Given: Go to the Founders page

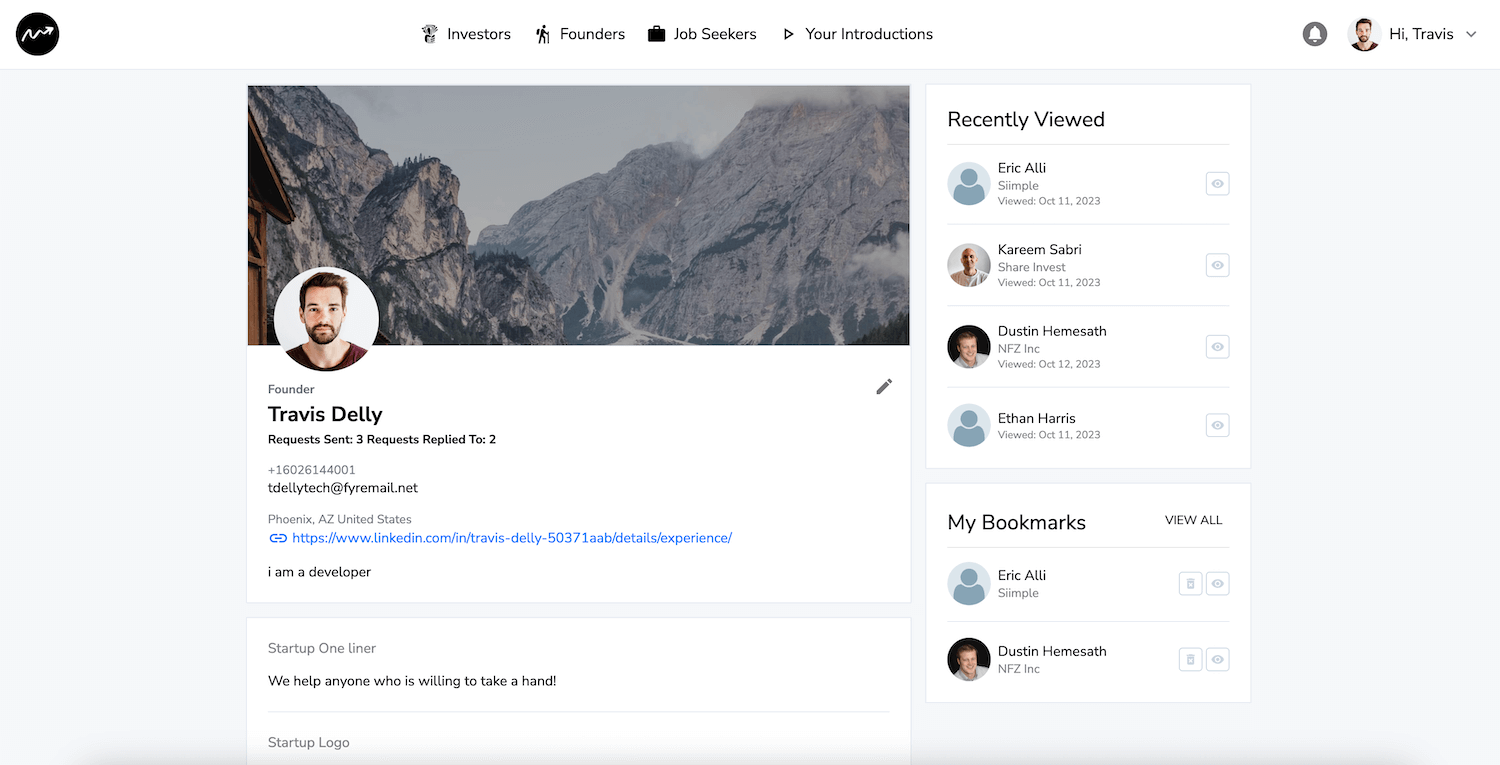Looking at the screenshot, I should coord(580,34).
